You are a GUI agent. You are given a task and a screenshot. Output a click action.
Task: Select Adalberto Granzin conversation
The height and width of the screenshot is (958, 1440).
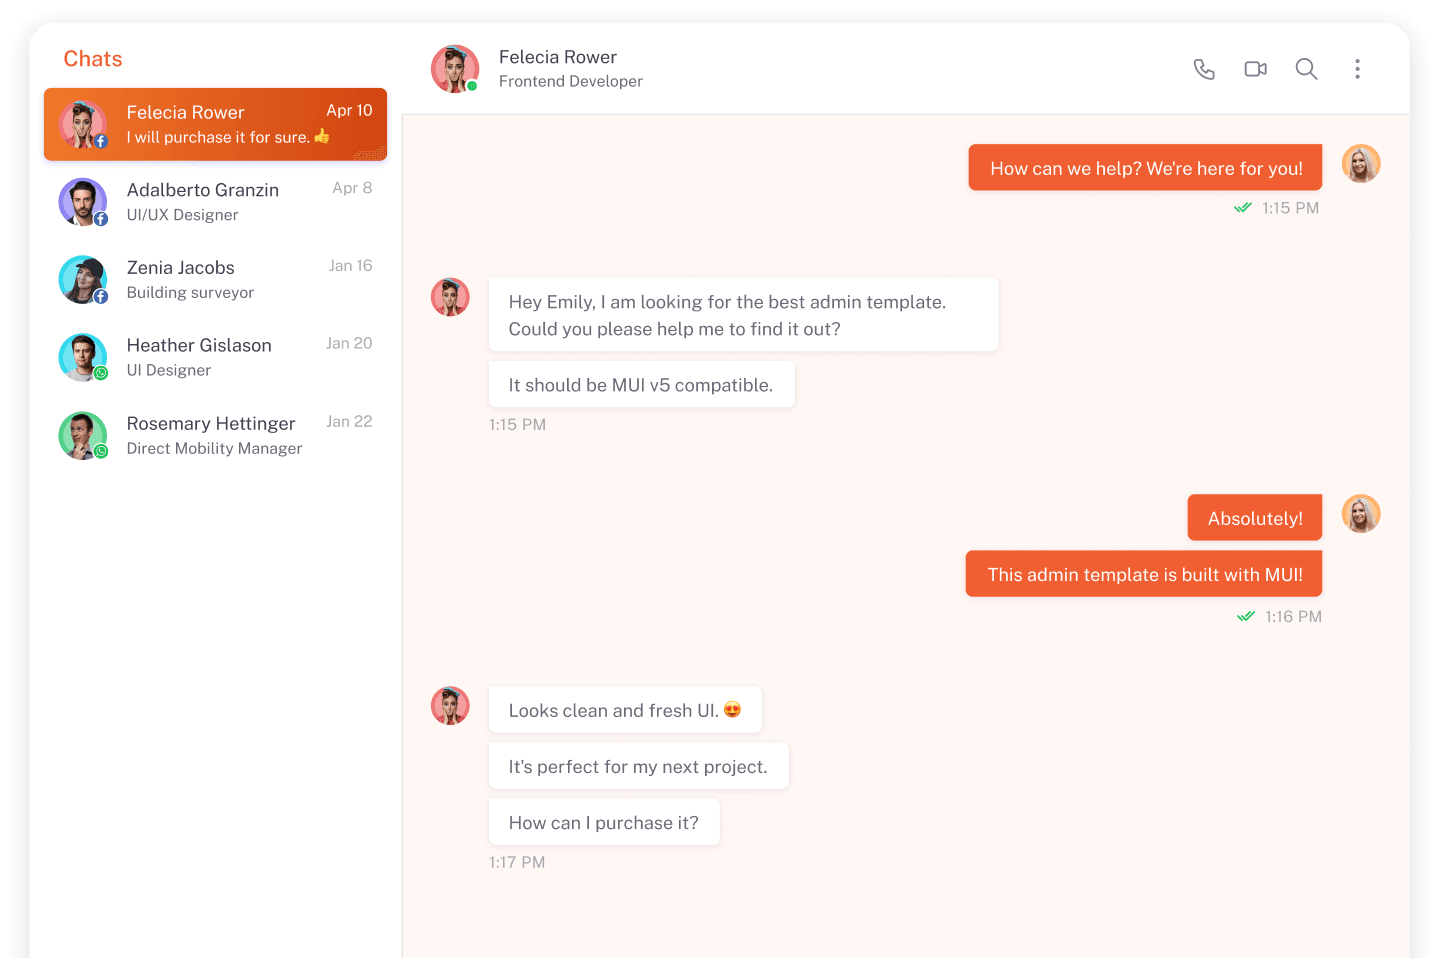[215, 202]
